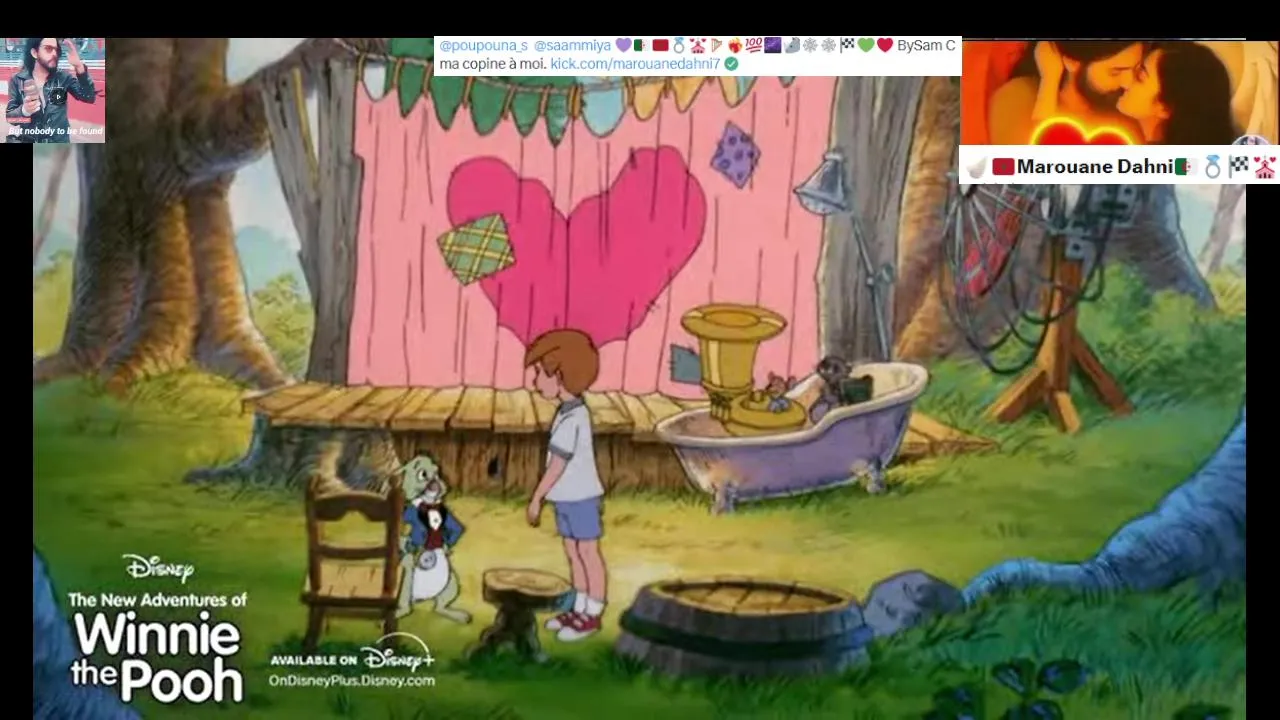This screenshot has height=720, width=1280.
Task: Click the 'ma copine à moi.' text
Action: [x=492, y=64]
